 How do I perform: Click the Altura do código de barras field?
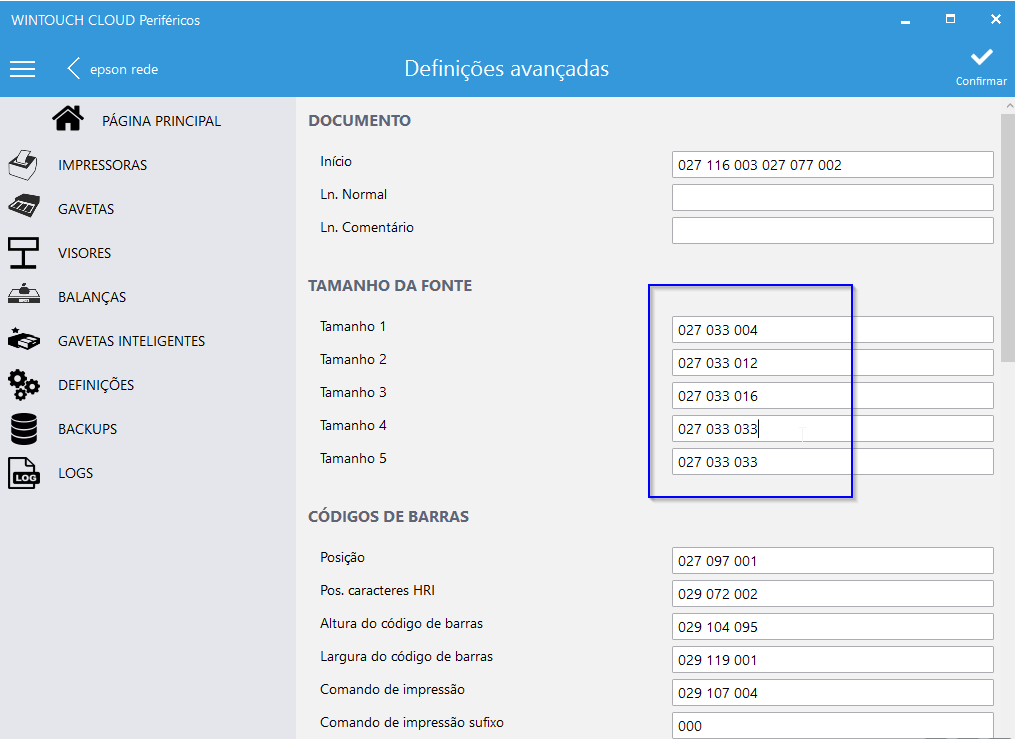pyautogui.click(x=832, y=627)
